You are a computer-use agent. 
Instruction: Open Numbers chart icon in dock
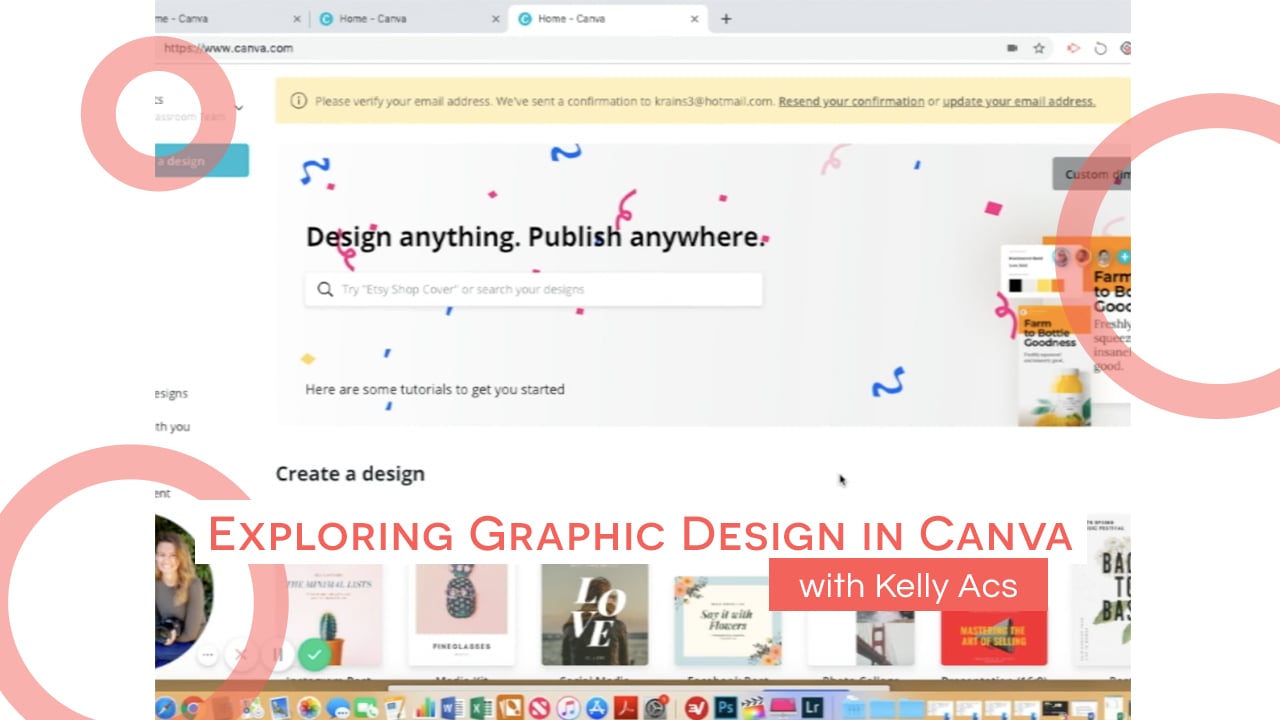[x=425, y=708]
